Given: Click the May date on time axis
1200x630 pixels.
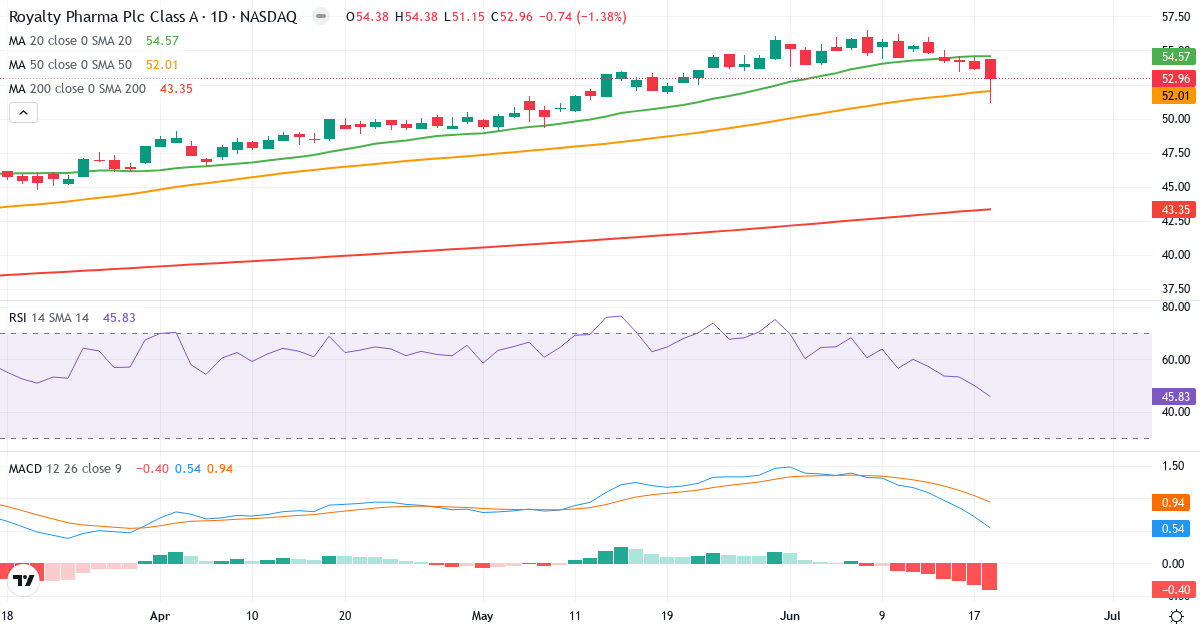Looking at the screenshot, I should (483, 616).
